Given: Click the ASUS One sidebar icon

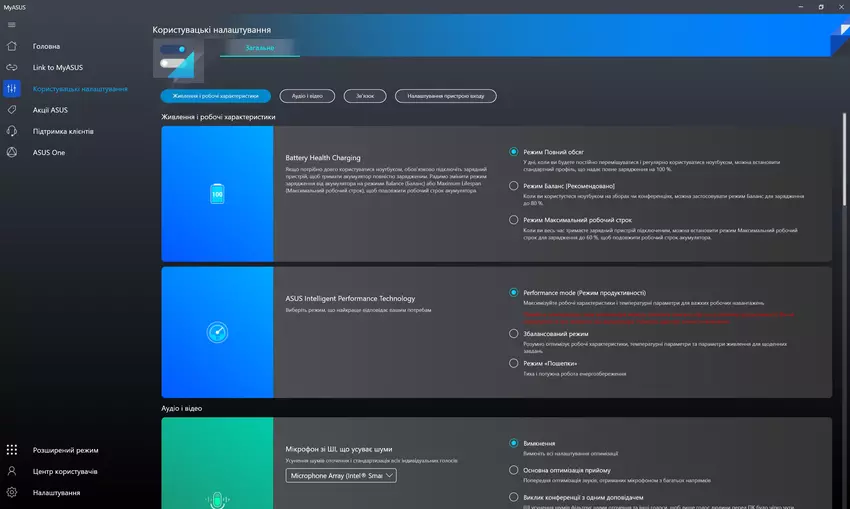Looking at the screenshot, I should pos(12,152).
